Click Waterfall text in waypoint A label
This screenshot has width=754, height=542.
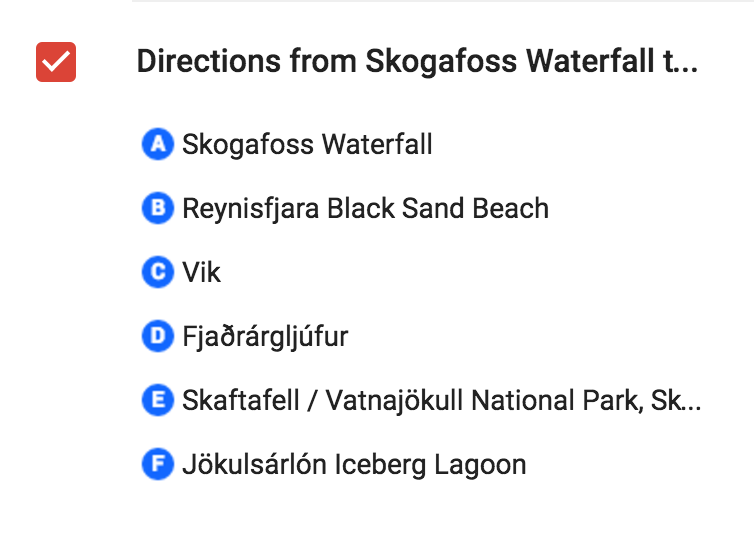[x=377, y=144]
